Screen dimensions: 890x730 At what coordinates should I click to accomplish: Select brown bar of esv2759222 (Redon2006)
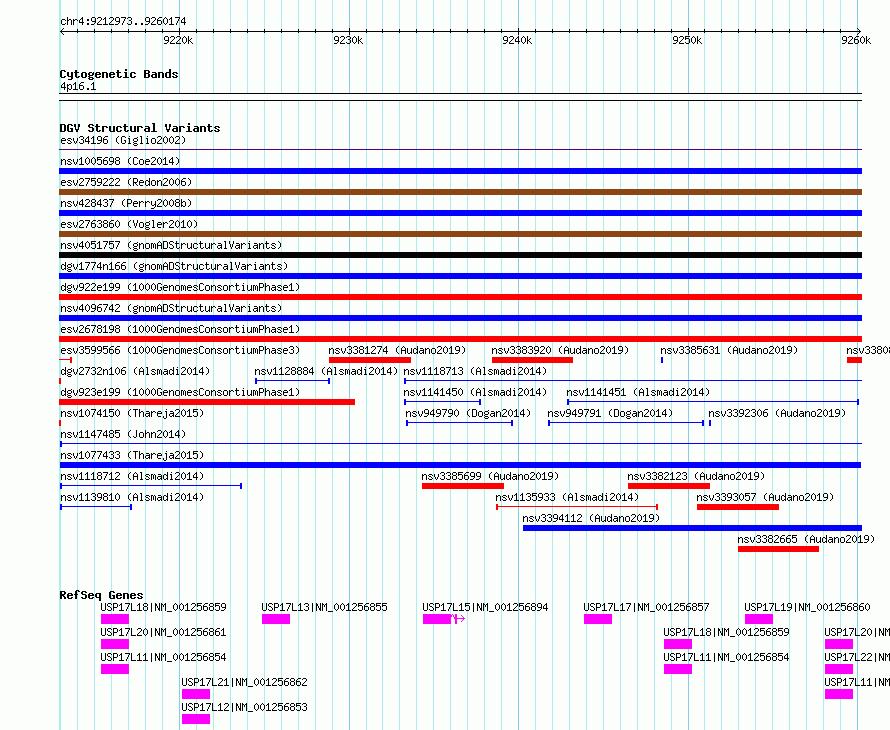tap(460, 192)
